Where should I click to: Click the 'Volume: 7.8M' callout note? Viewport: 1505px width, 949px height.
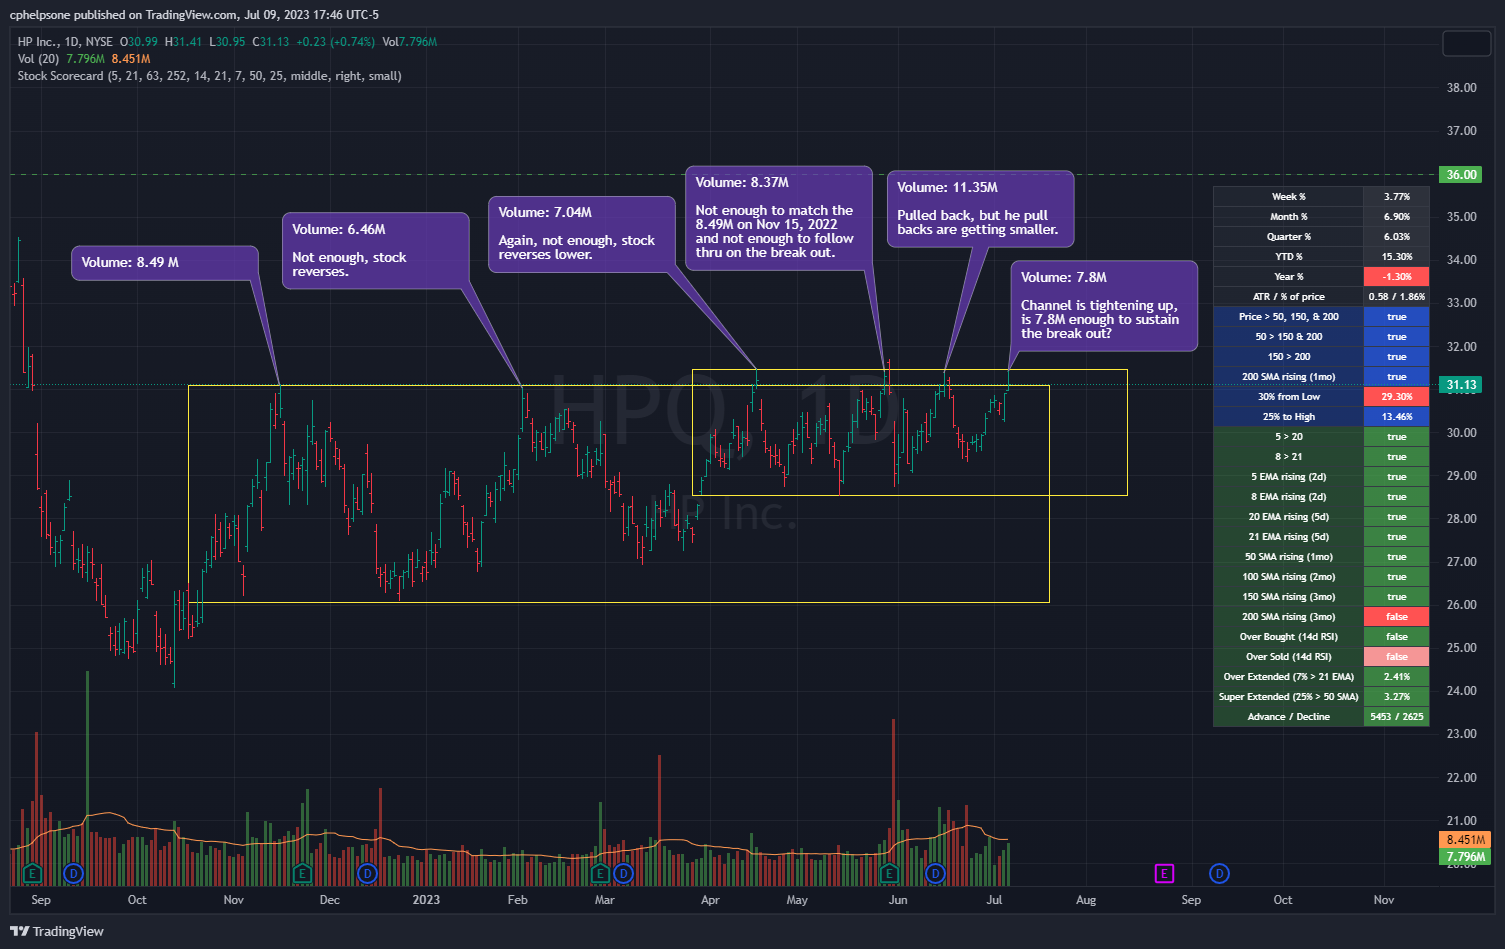(x=1104, y=306)
